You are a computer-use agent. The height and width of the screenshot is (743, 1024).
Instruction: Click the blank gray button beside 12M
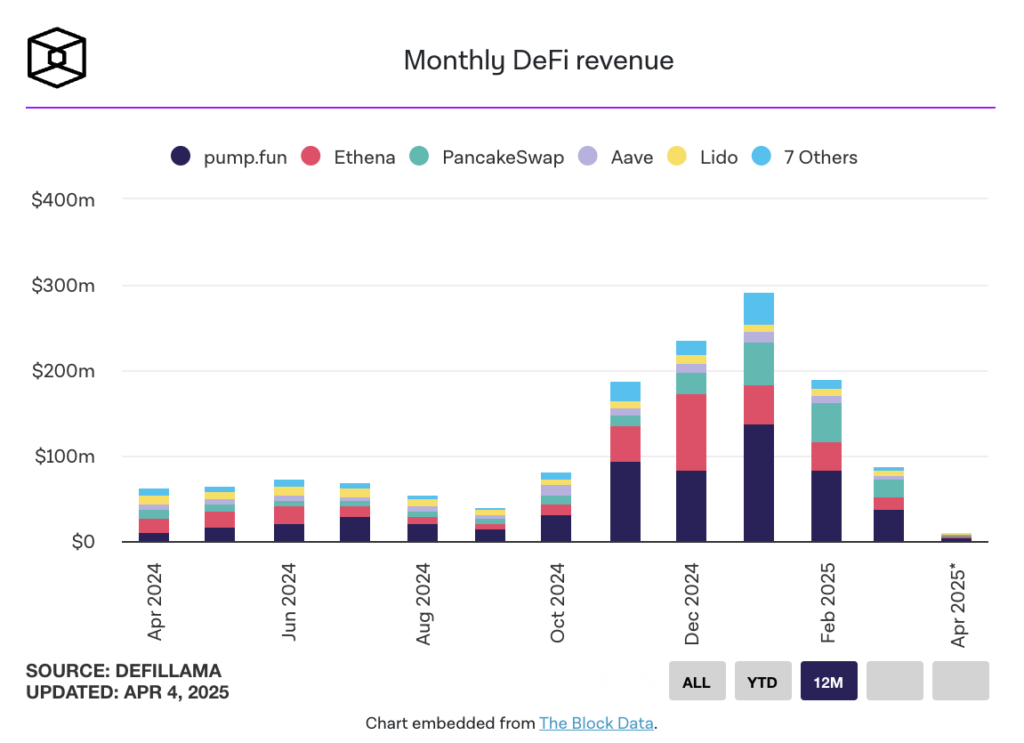coord(894,681)
